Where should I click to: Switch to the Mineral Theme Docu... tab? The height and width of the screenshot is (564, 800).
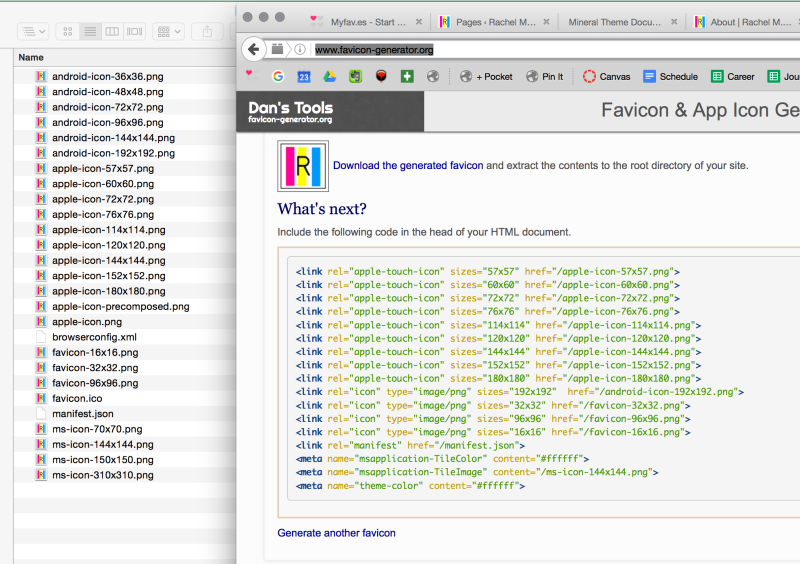point(614,21)
